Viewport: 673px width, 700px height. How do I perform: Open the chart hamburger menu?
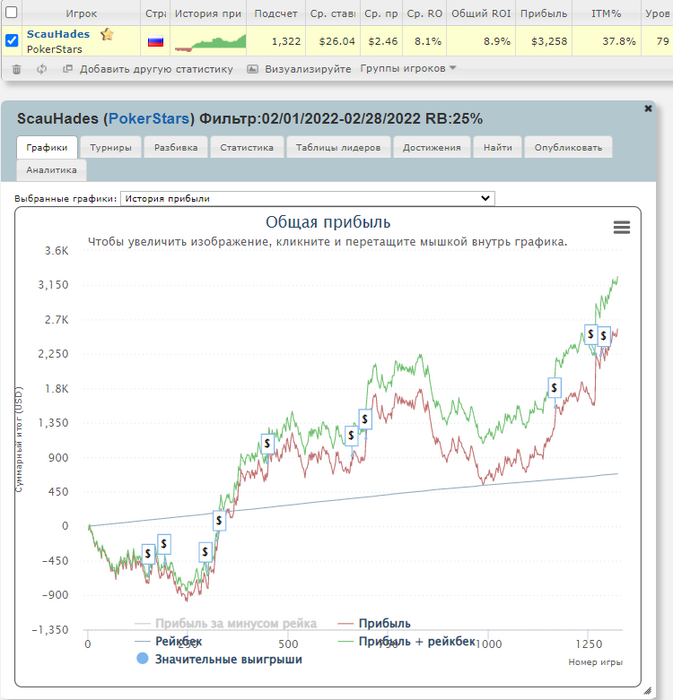click(622, 227)
